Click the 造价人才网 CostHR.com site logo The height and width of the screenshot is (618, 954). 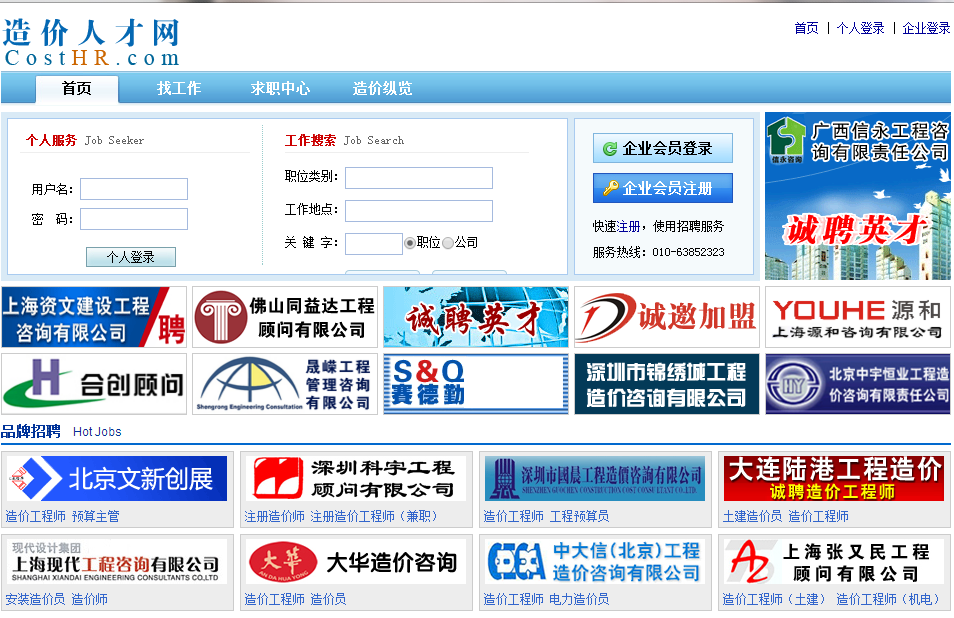point(91,42)
